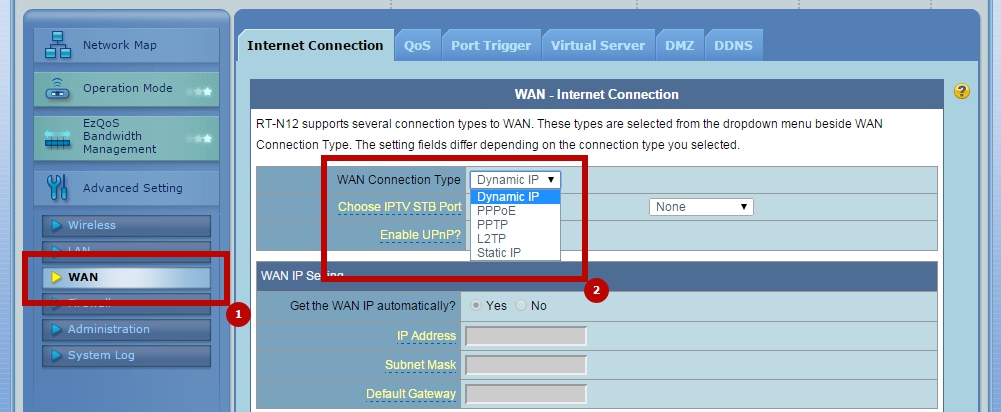Click the Network Map icon
The width and height of the screenshot is (1001, 412).
coord(57,45)
